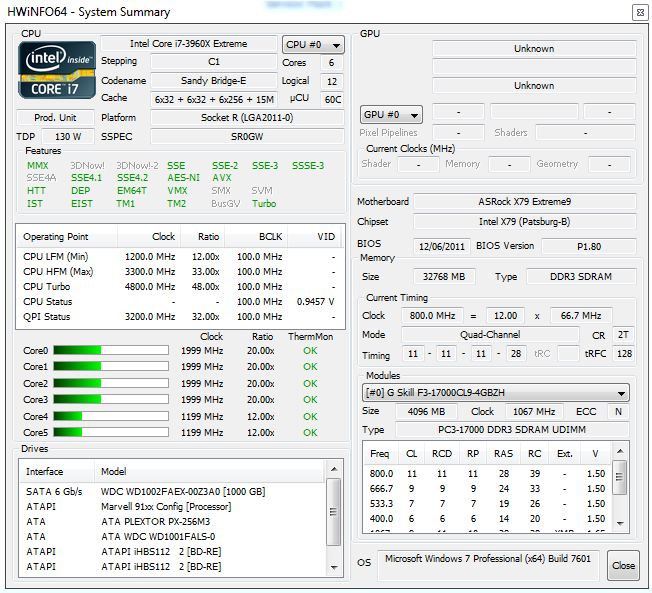652x593 pixels.
Task: Open the GPU #0 selector dropdown
Action: coord(391,114)
